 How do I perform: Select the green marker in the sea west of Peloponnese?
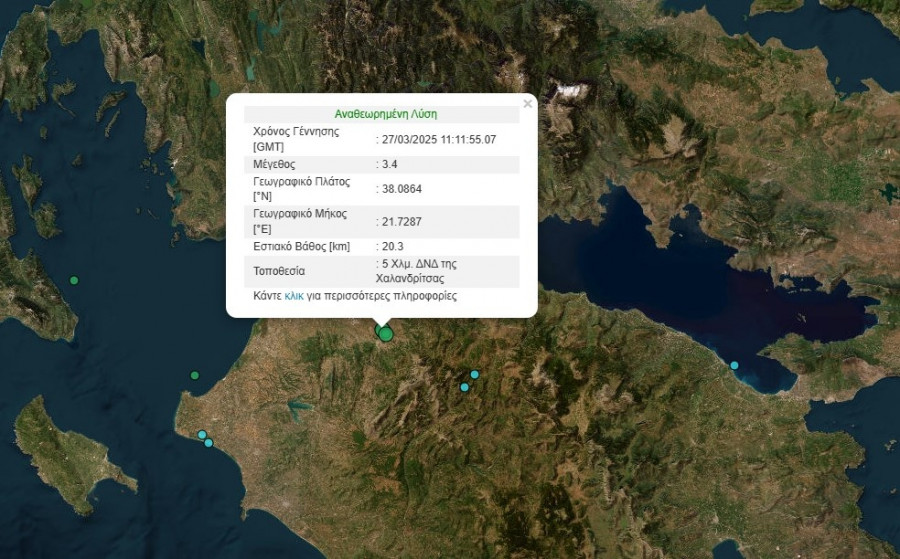point(195,375)
